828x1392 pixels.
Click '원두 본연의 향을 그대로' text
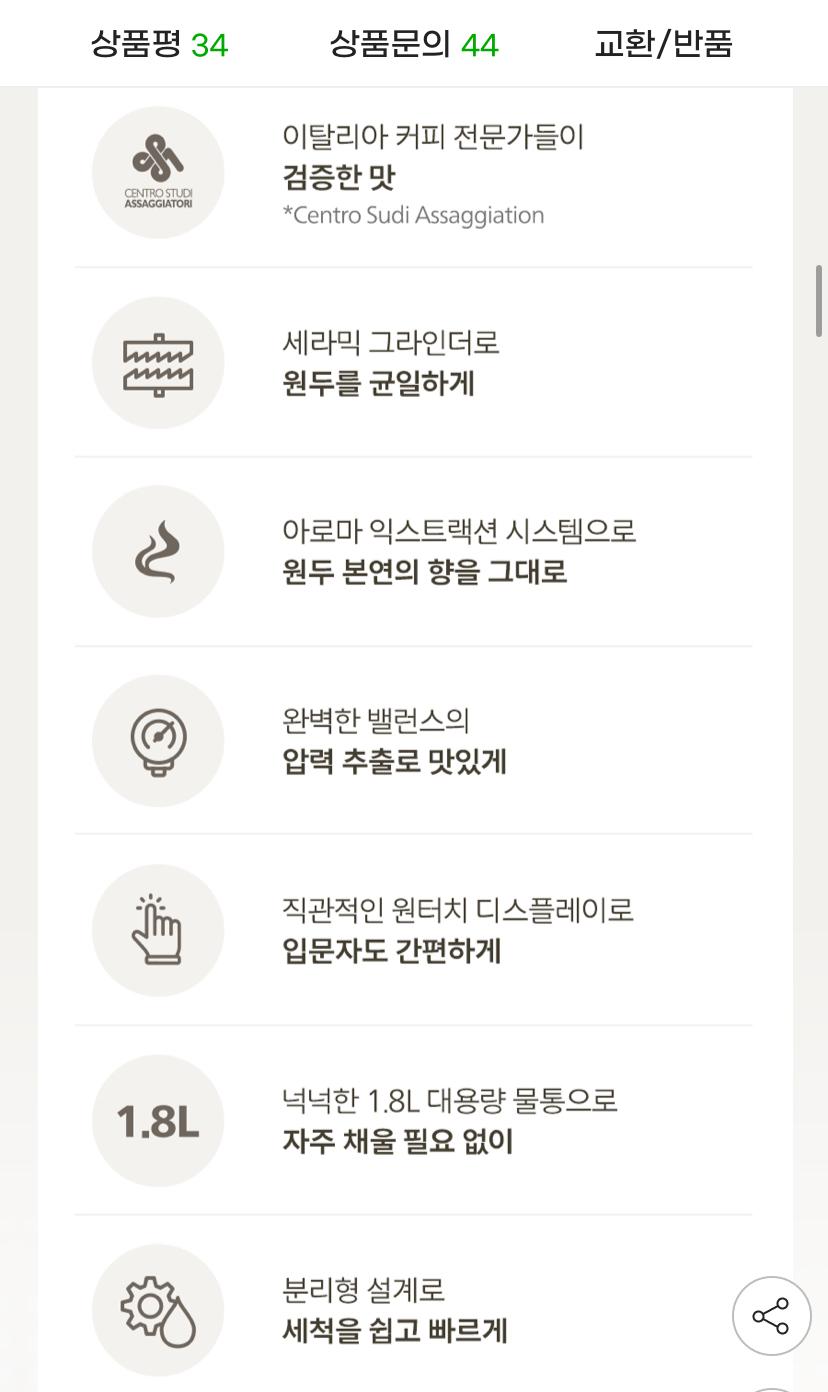tap(424, 572)
